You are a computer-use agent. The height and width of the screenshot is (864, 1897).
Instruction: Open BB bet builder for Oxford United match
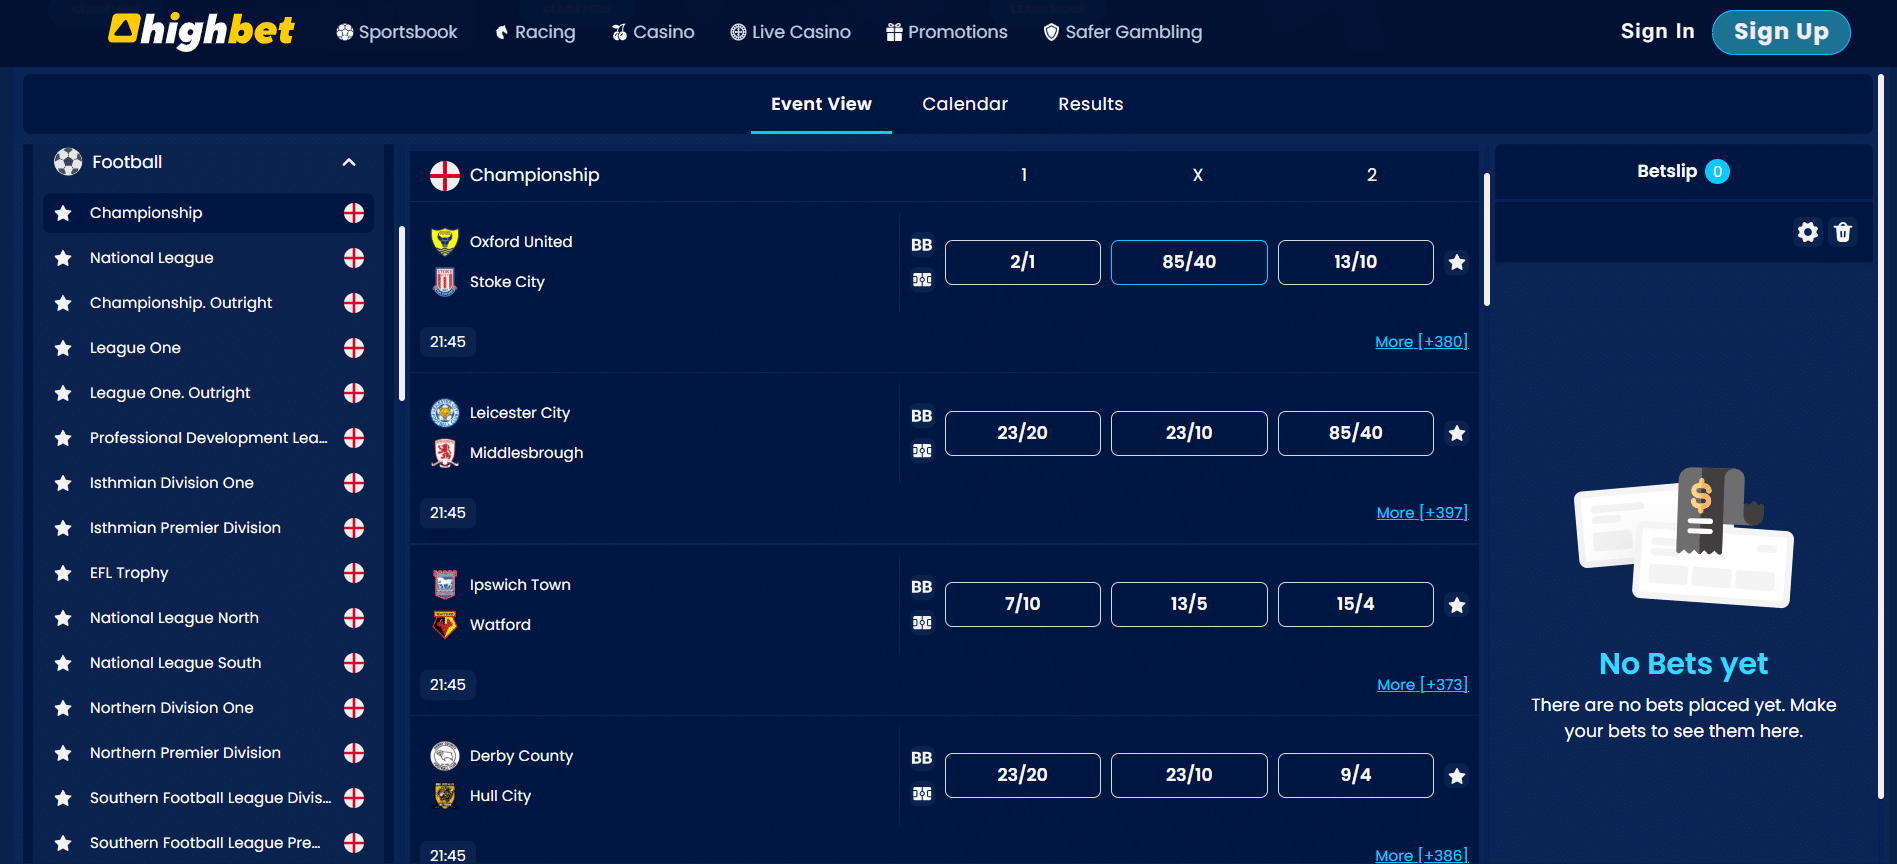921,245
